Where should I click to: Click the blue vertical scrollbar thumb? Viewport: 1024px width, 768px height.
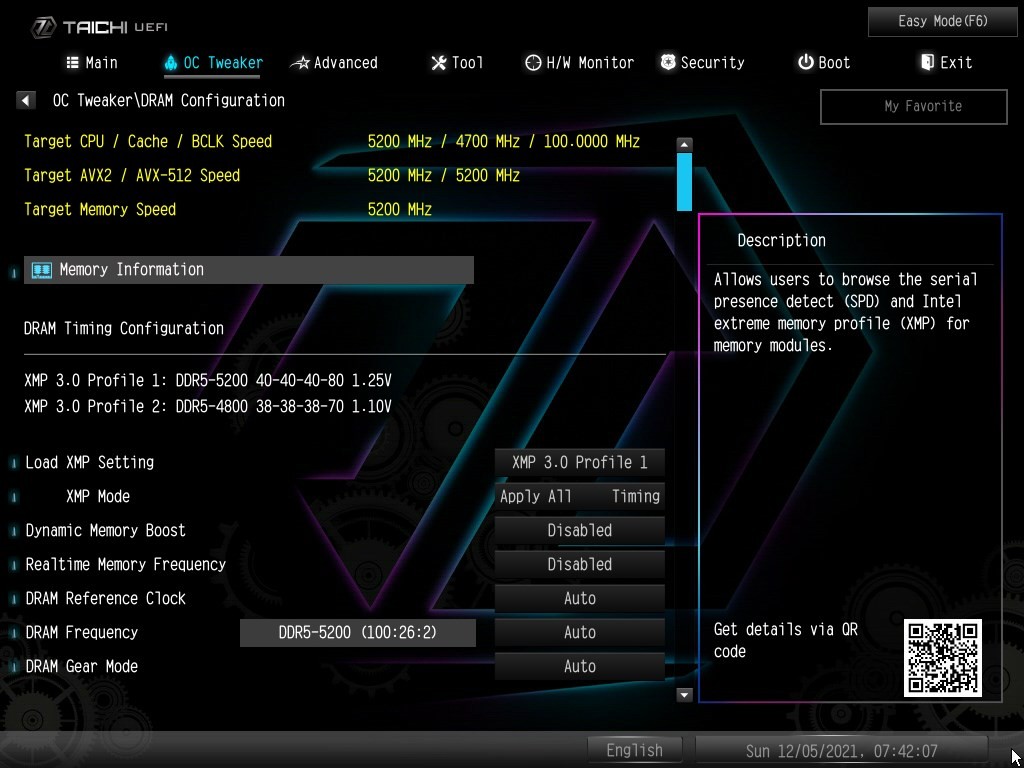(684, 181)
